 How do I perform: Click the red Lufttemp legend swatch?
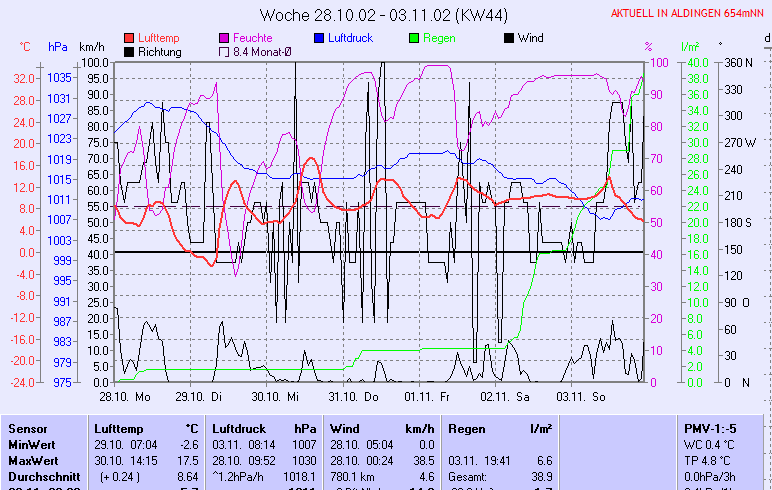[x=129, y=38]
